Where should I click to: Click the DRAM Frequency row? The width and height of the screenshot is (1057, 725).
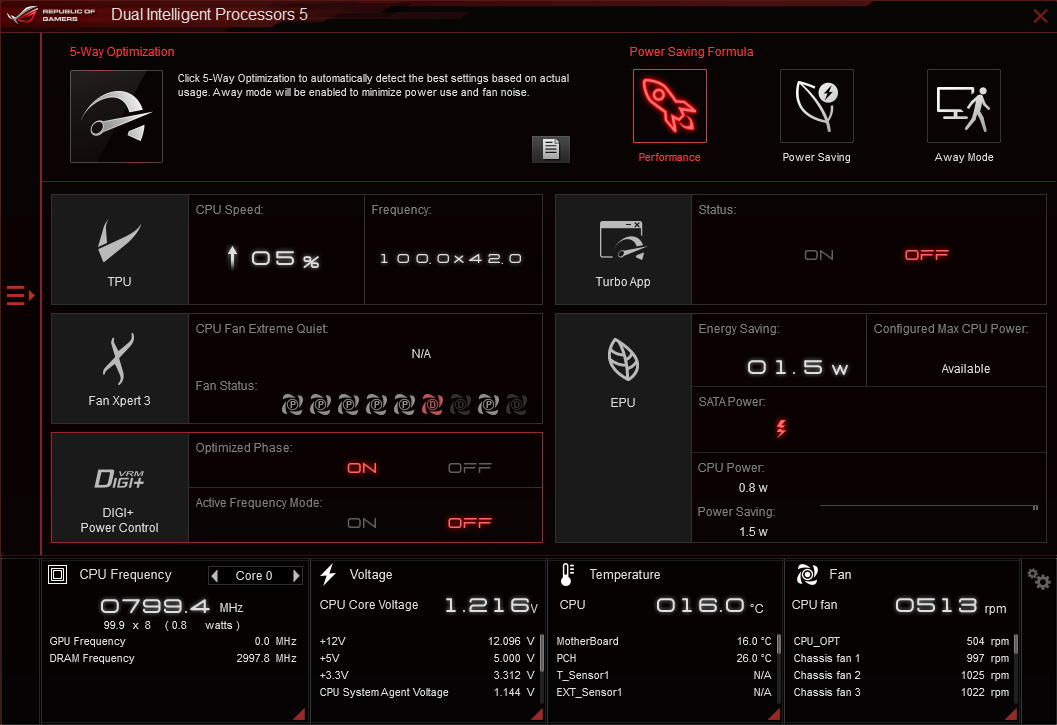173,658
